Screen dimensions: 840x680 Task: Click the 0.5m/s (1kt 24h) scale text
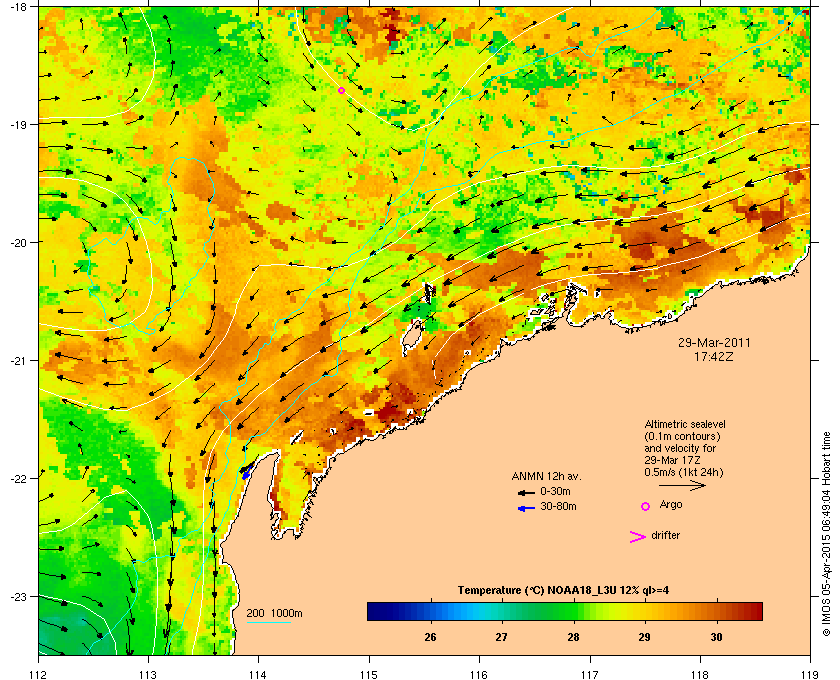point(684,473)
